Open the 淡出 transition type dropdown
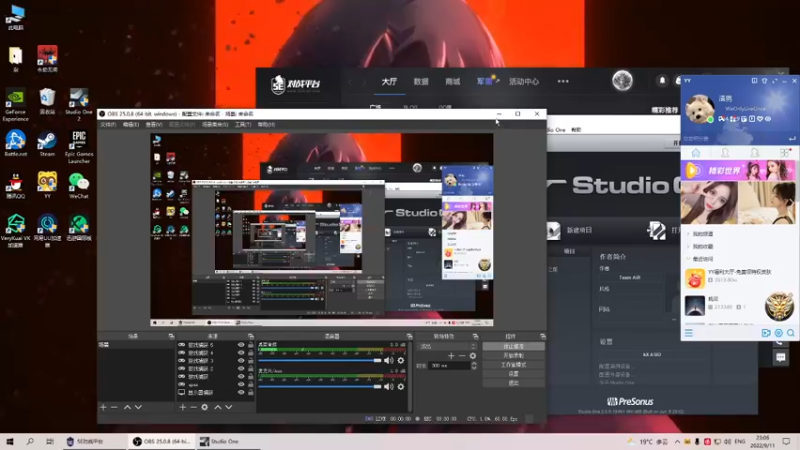Viewport: 800px width, 450px height. pyautogui.click(x=447, y=346)
